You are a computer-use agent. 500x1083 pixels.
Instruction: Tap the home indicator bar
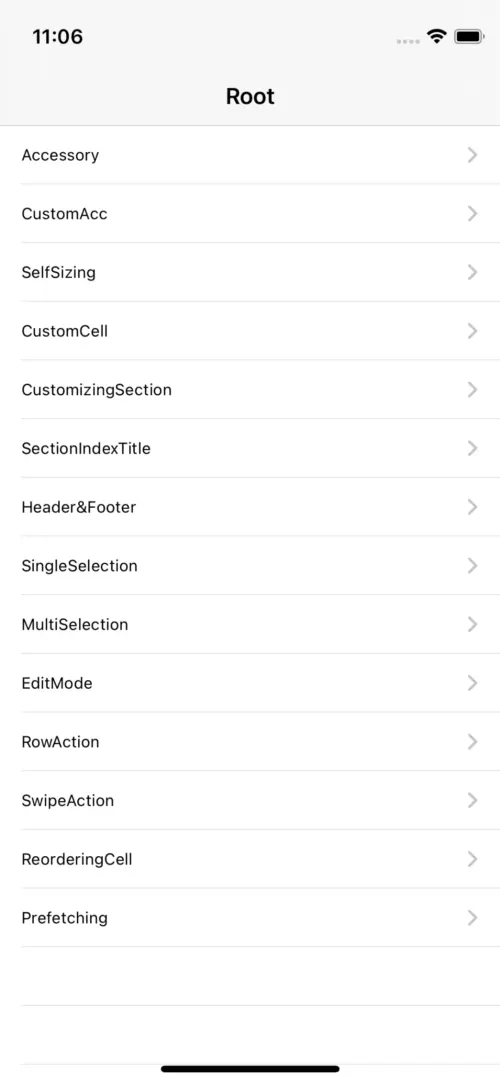click(250, 1069)
